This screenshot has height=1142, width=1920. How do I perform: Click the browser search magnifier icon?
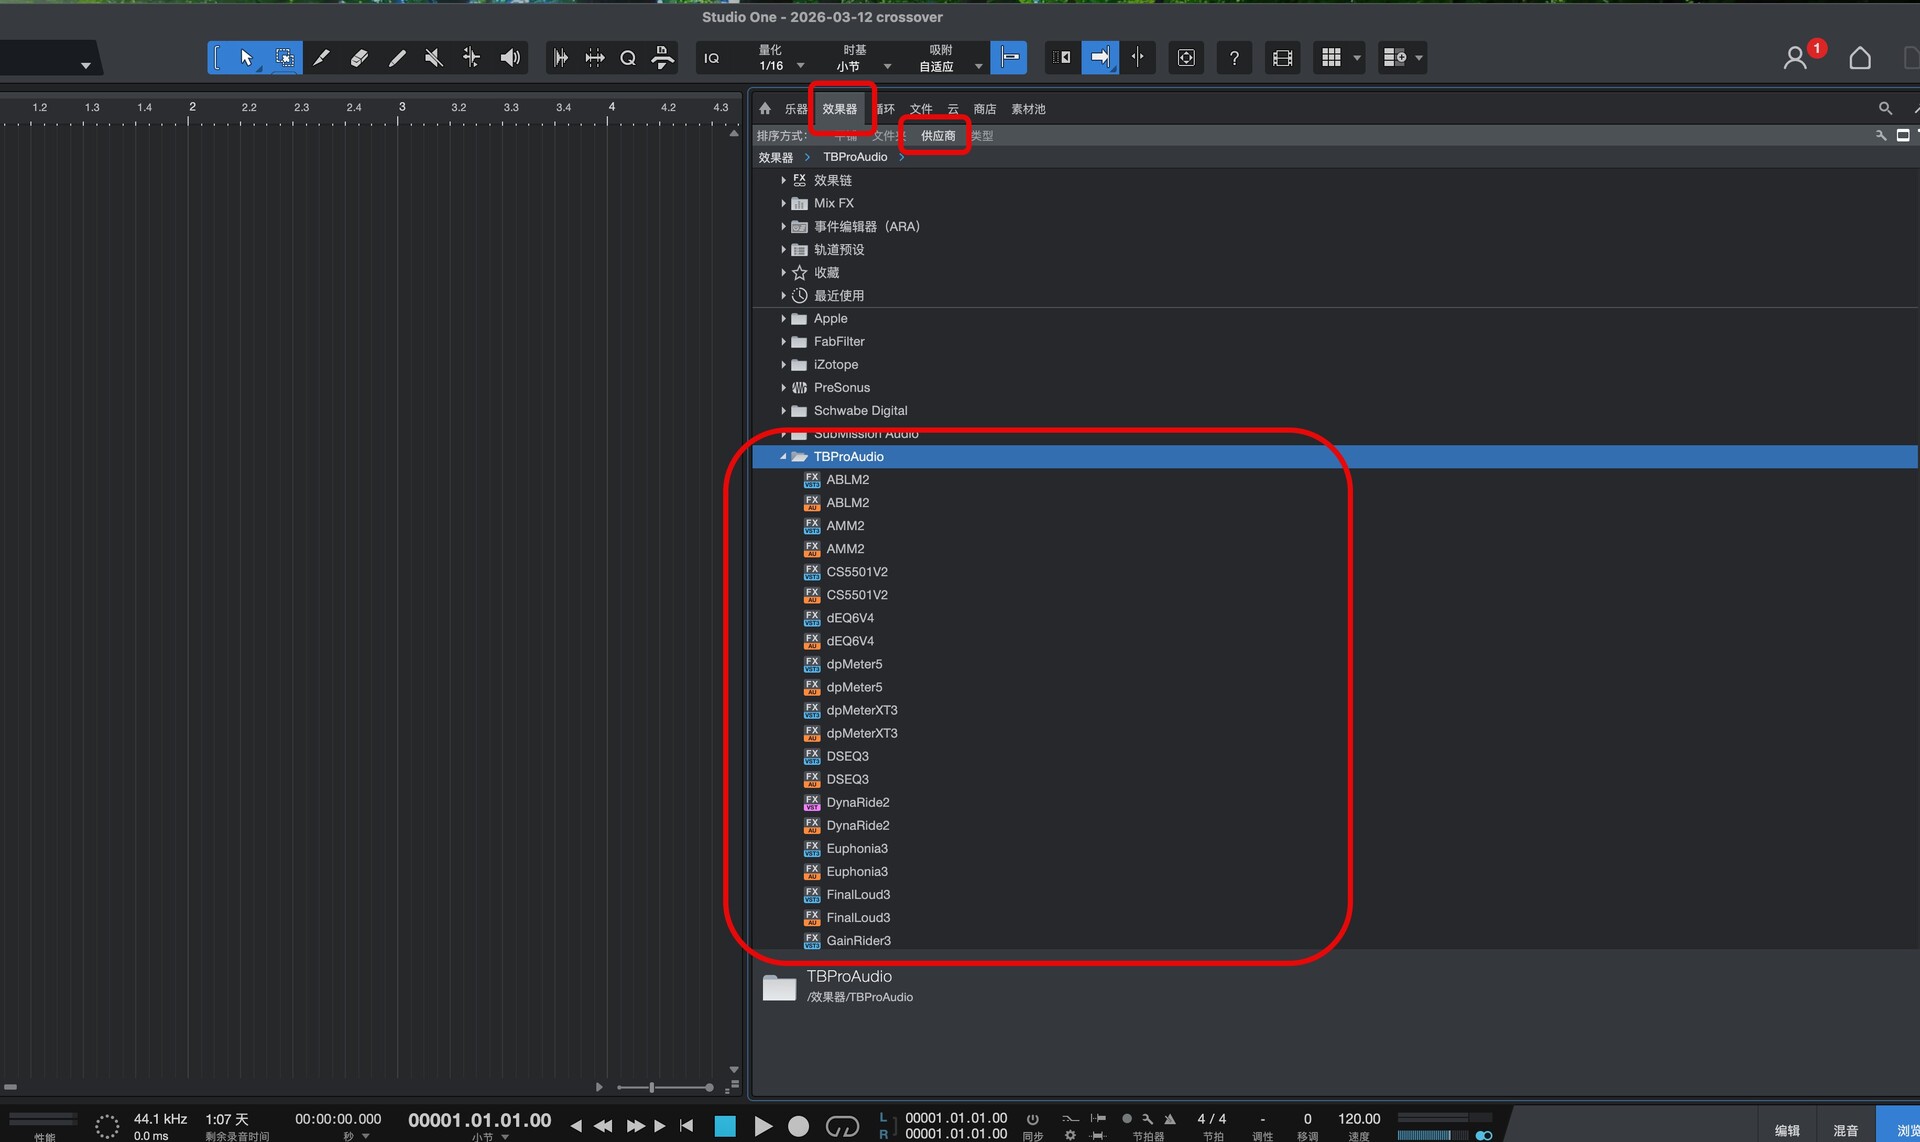pos(1885,108)
